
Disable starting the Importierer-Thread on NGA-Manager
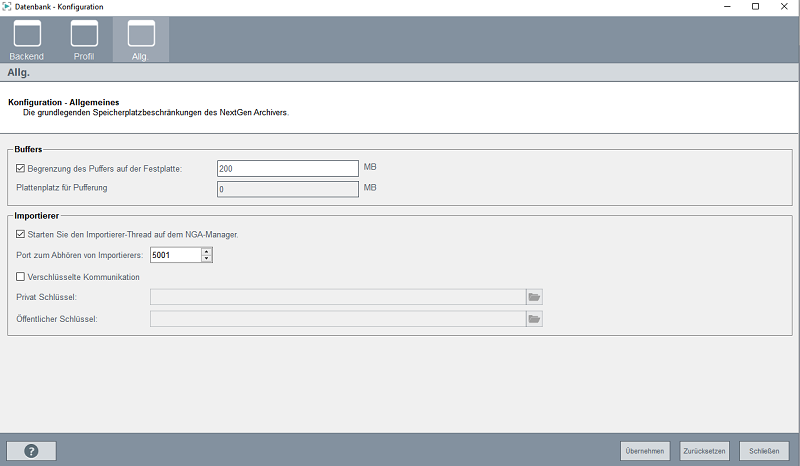pyautogui.click(x=21, y=234)
